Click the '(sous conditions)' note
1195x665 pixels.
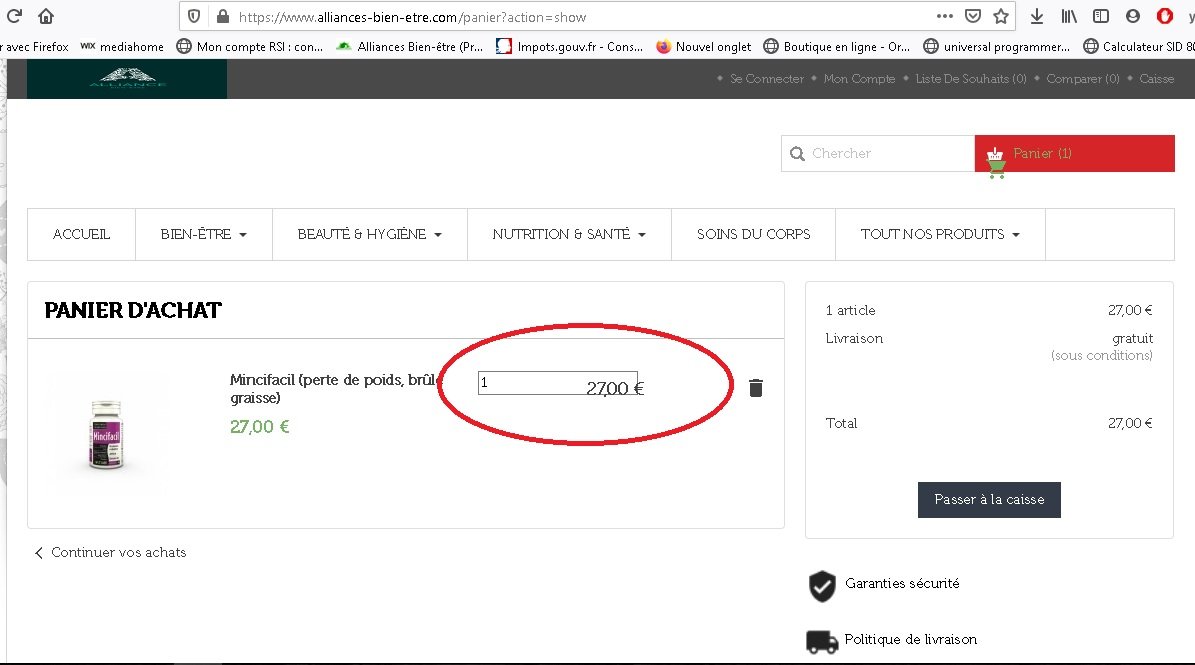[1101, 356]
